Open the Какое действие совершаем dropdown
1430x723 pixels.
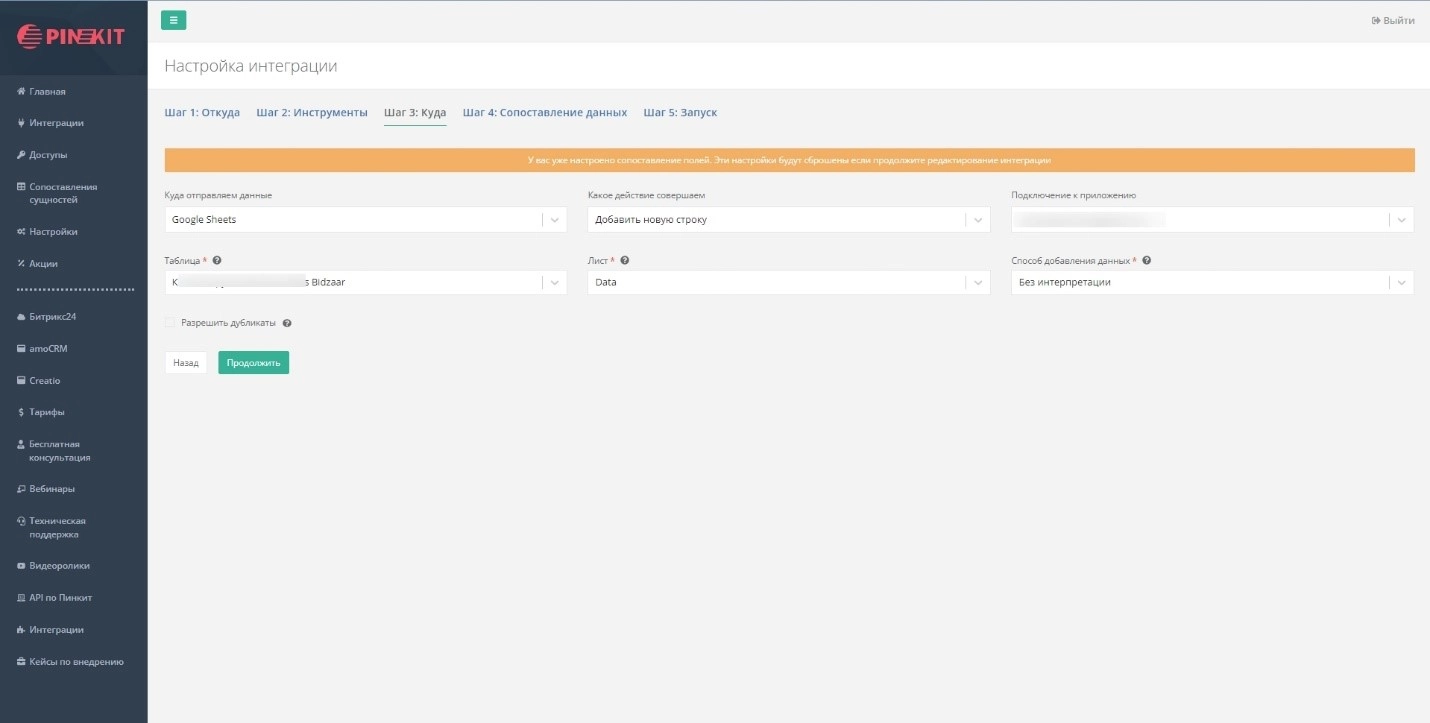pos(788,220)
